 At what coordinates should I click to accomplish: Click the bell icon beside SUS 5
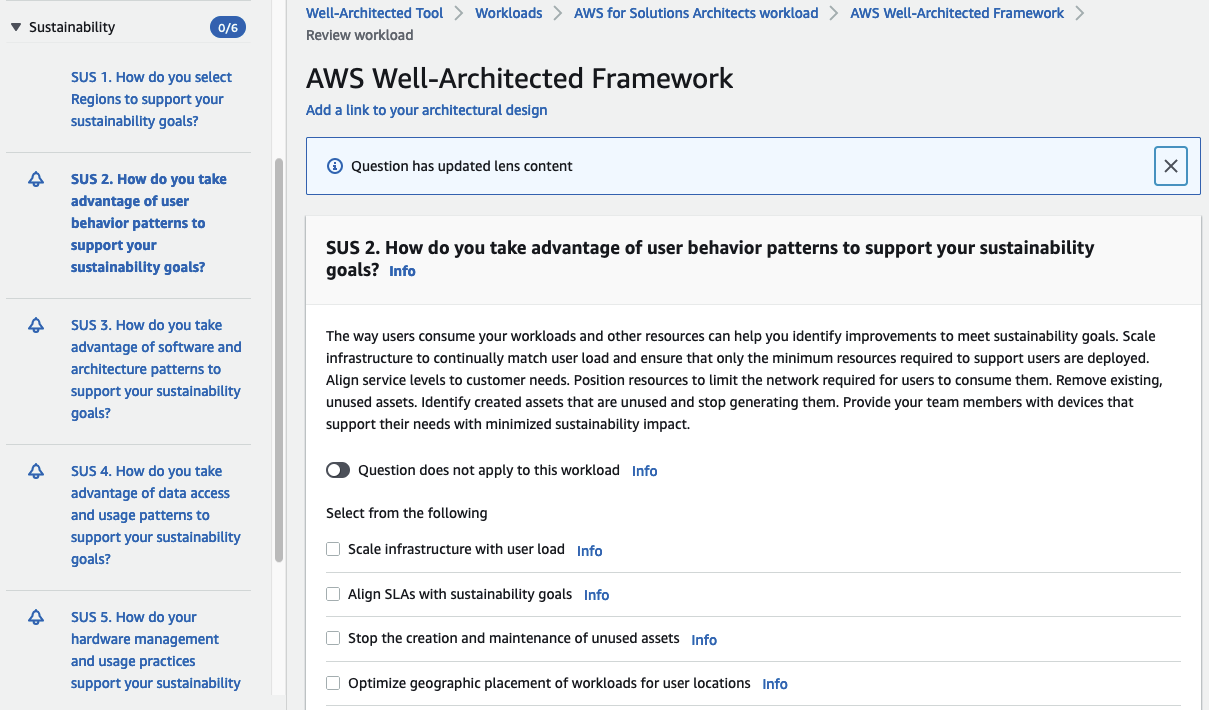36,618
